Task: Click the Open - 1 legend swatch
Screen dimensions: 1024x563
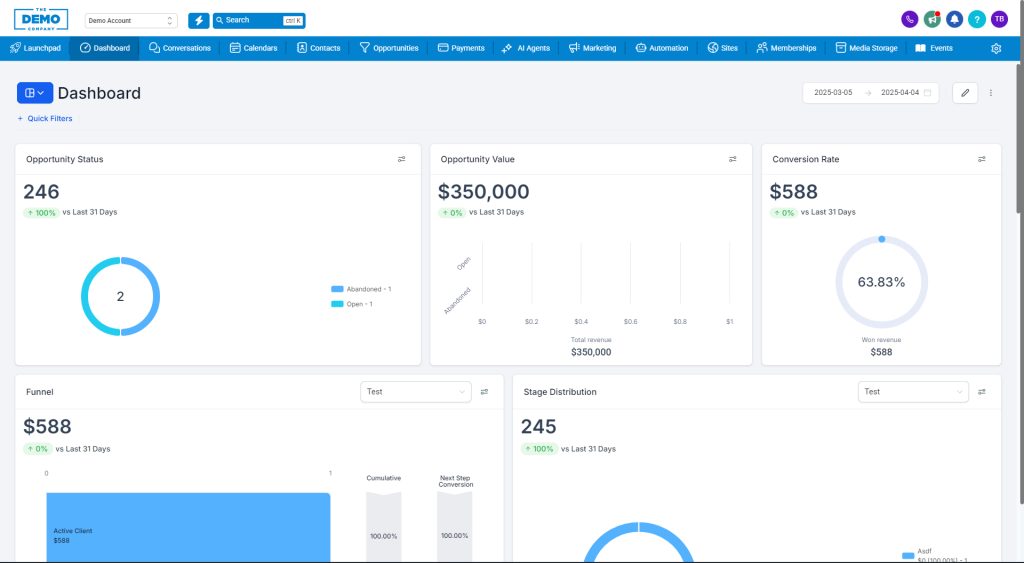Action: [337, 304]
